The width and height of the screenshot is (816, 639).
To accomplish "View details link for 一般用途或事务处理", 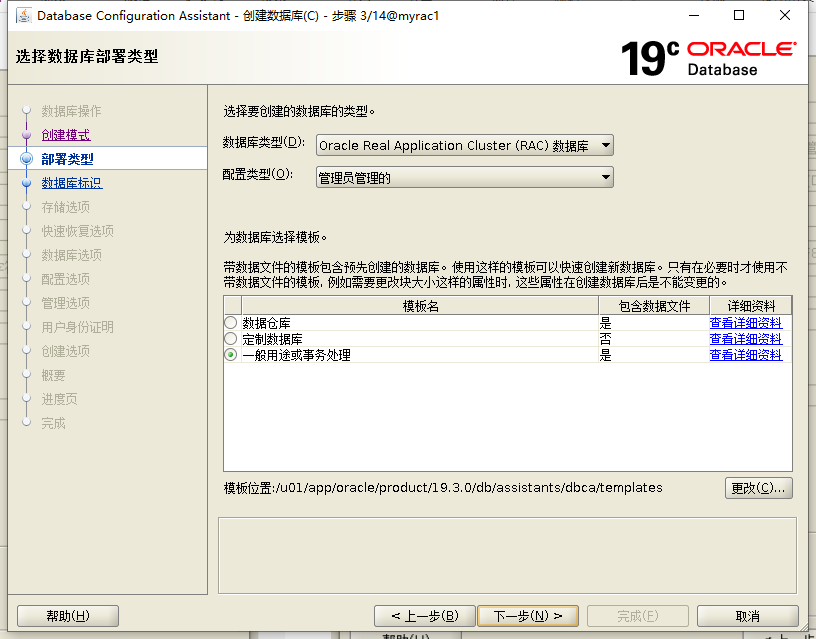I will [746, 355].
